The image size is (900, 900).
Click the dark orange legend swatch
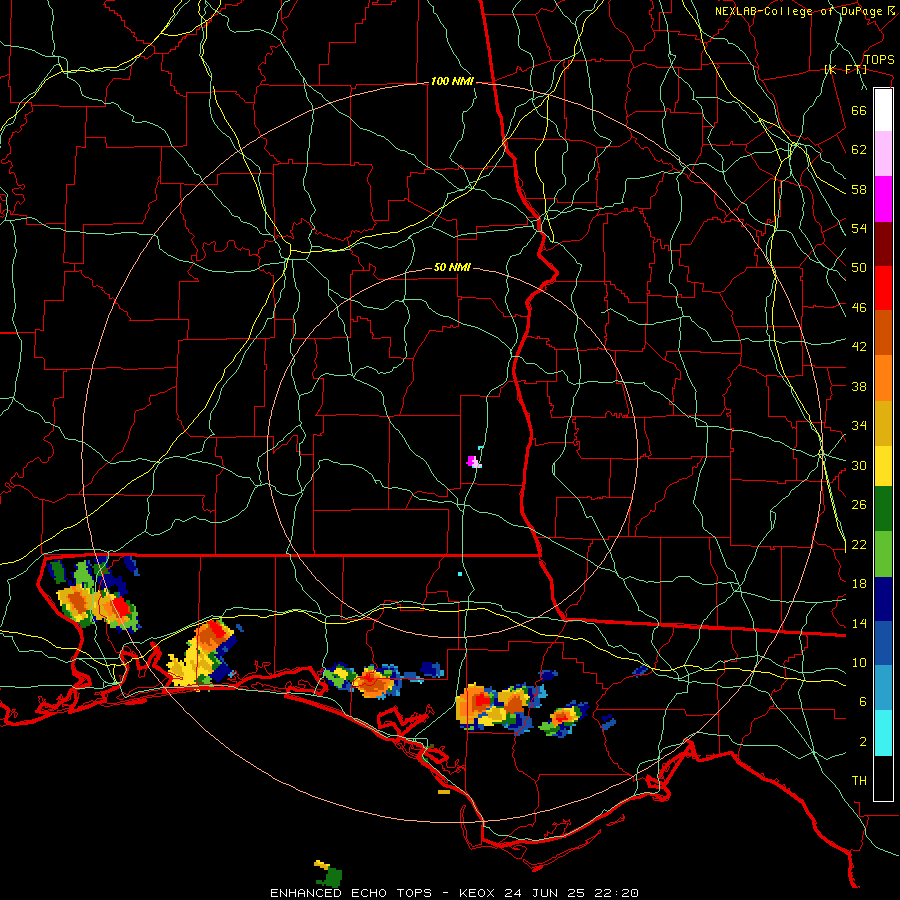tap(883, 332)
